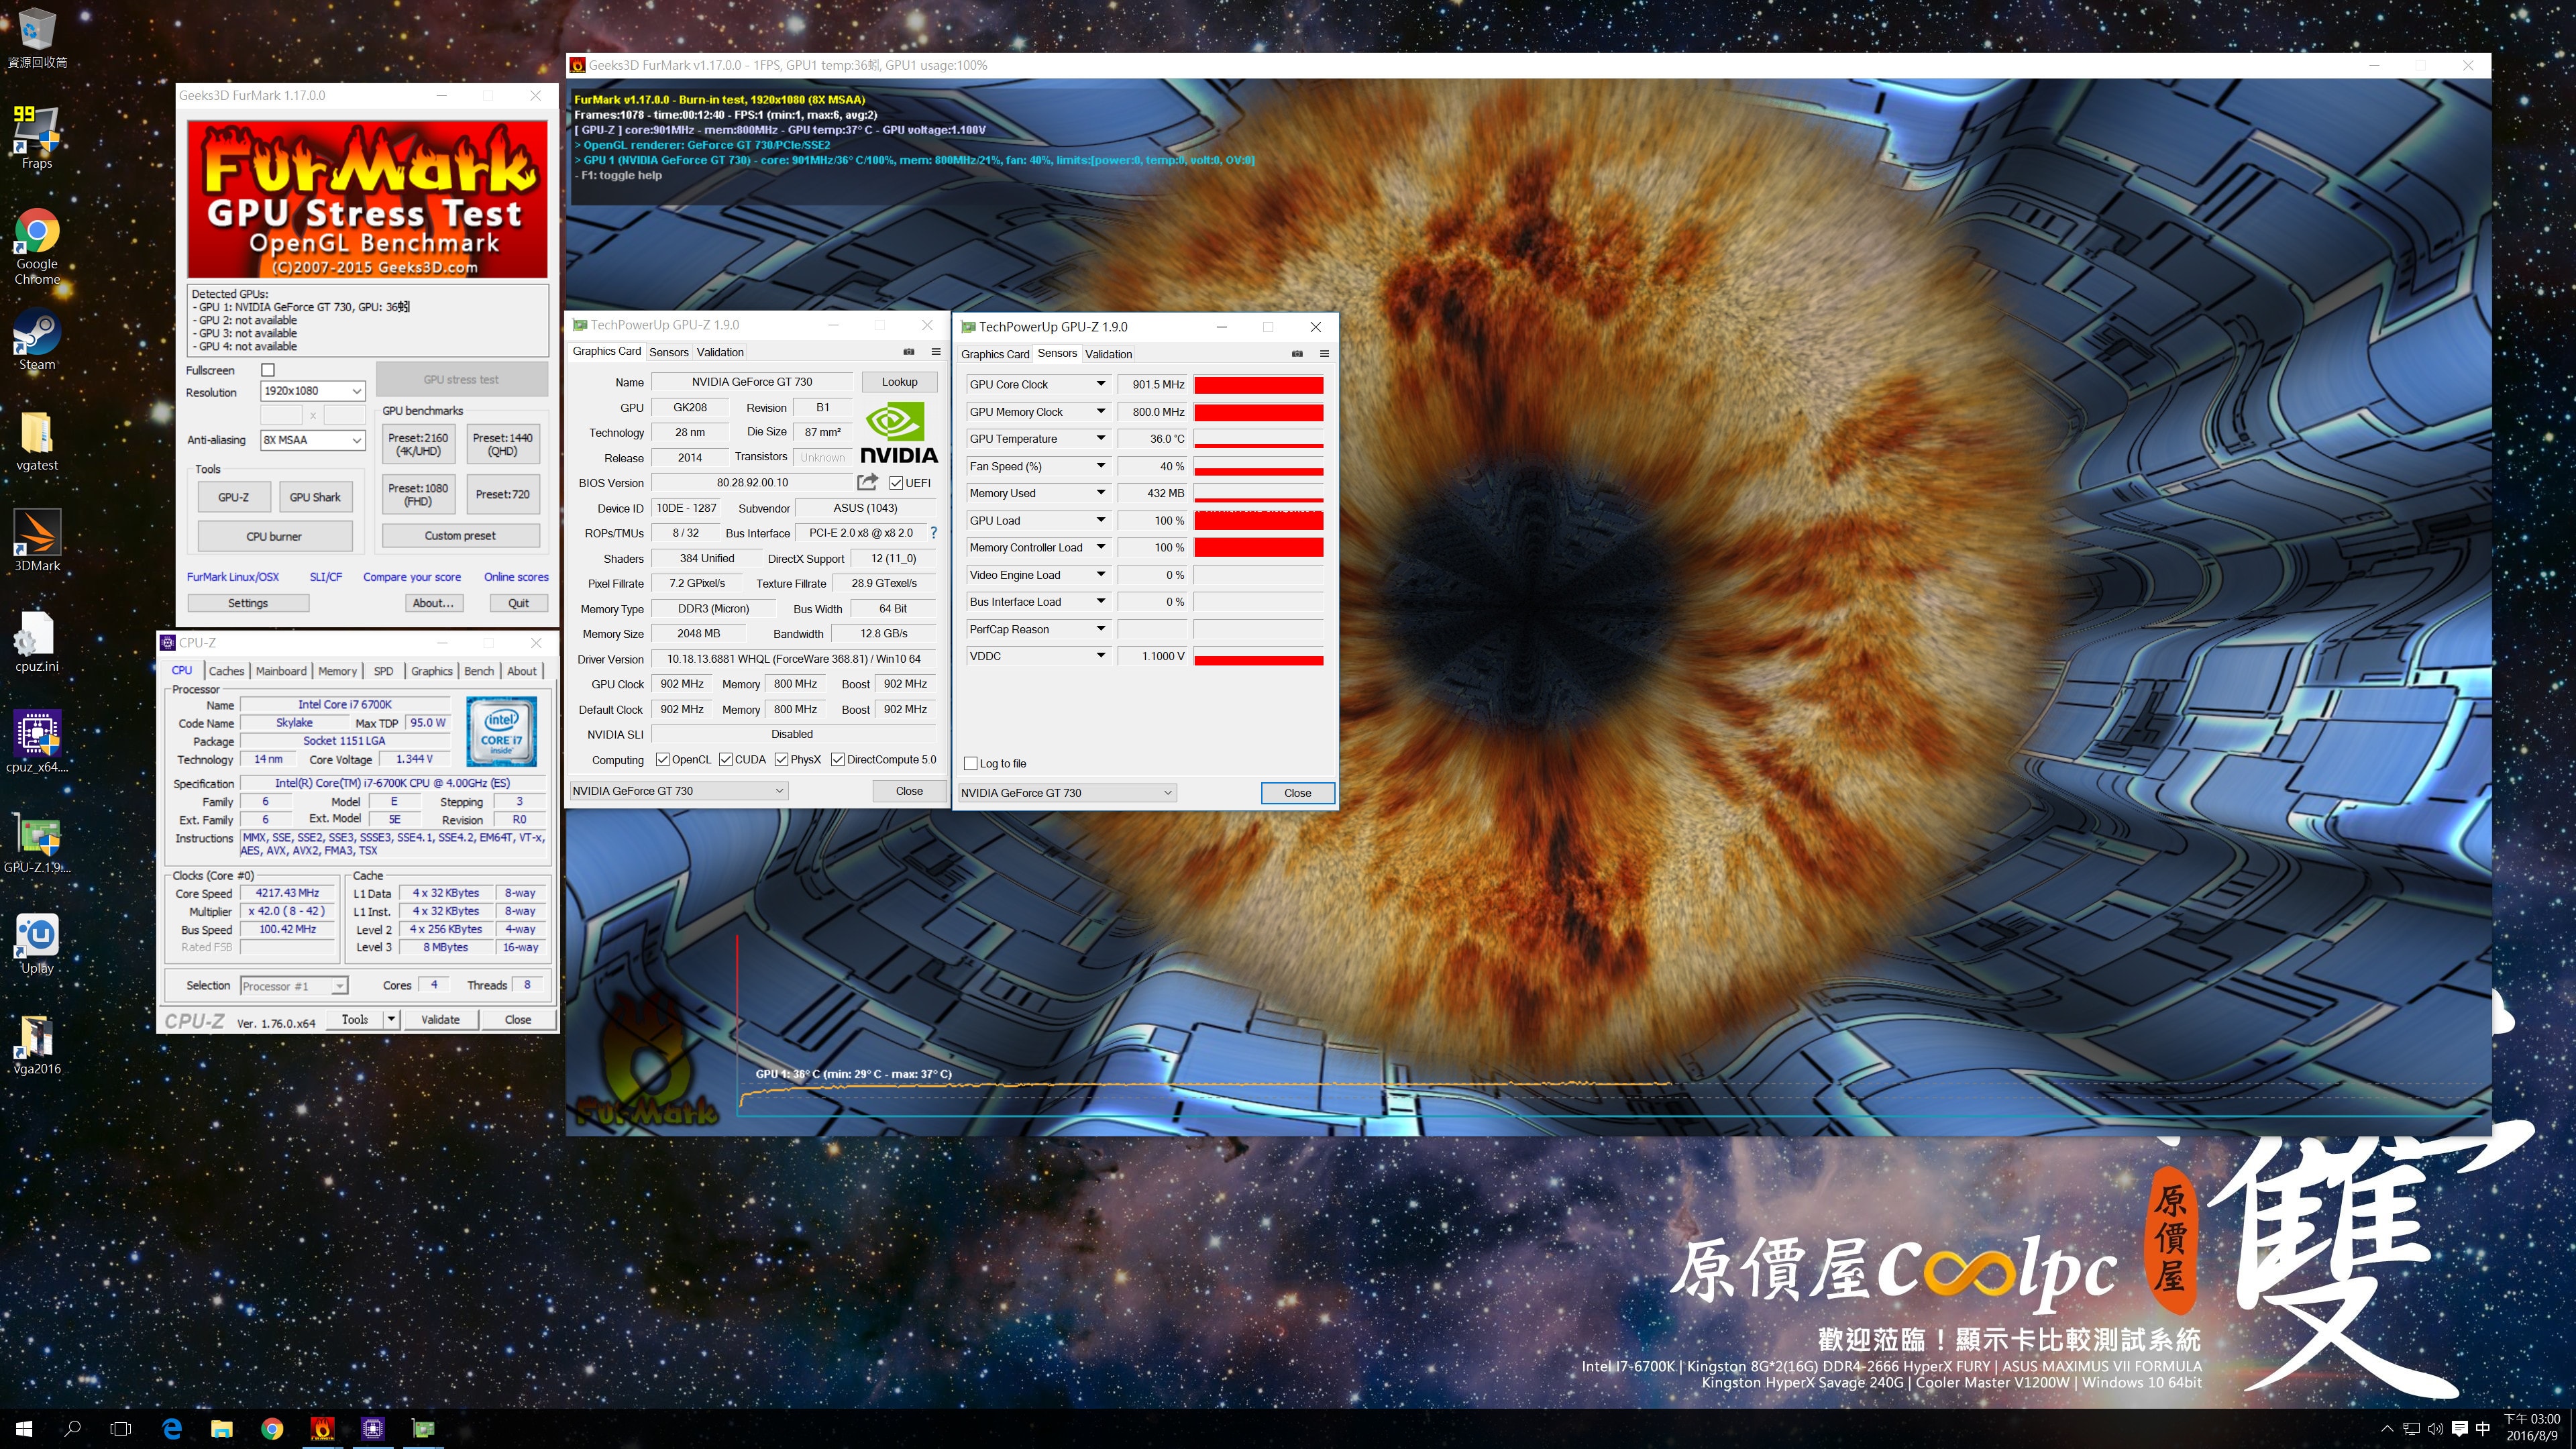Switch to the Caches tab in CPU-Z
Screen dimensions: 2576x1449
click(226, 671)
